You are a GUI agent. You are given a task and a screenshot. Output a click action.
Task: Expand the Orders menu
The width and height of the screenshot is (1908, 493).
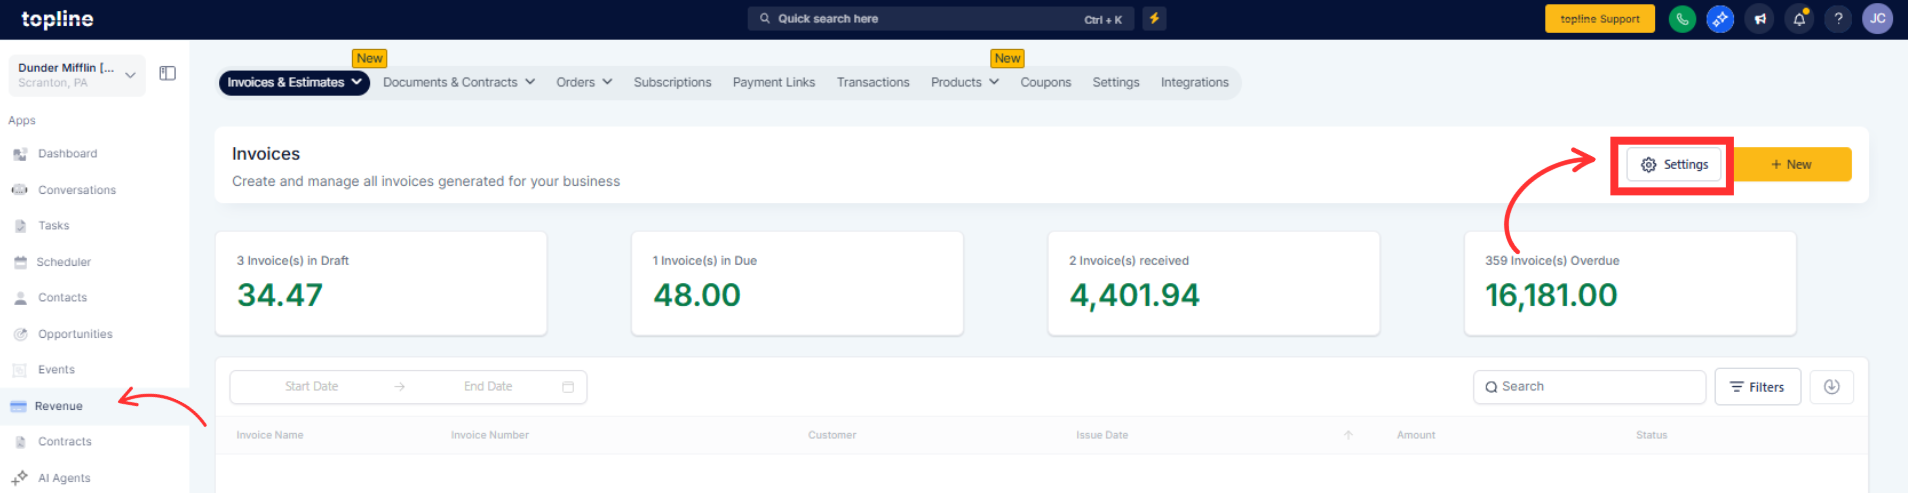point(584,83)
